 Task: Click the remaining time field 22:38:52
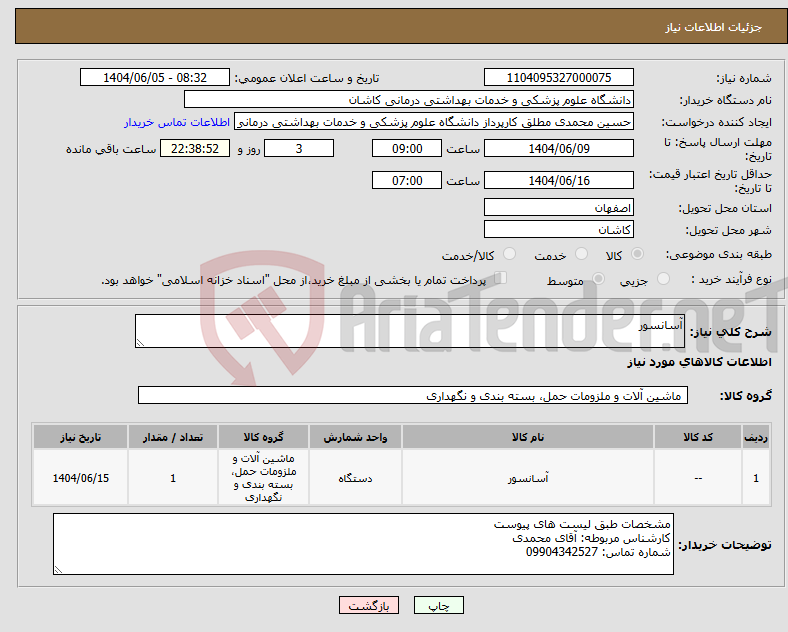click(x=194, y=149)
